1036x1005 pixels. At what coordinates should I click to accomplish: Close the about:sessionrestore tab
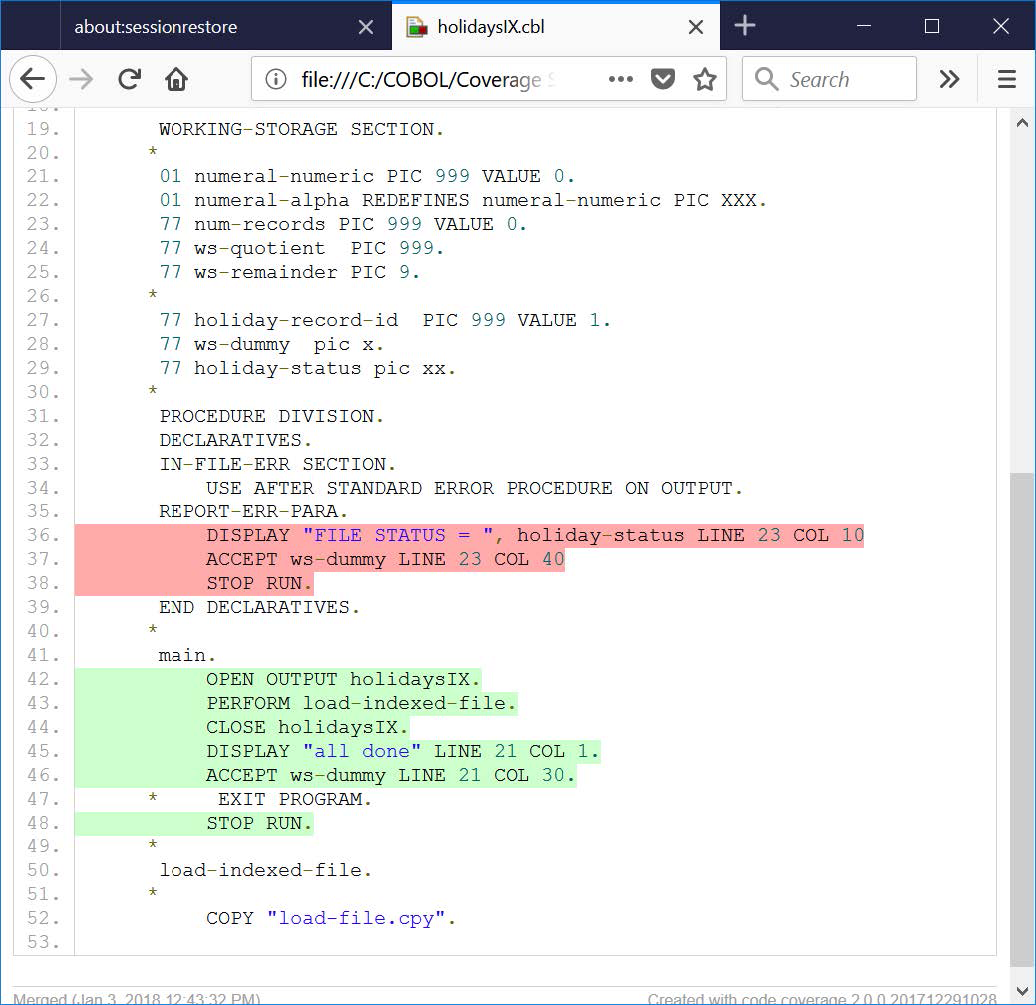point(366,28)
